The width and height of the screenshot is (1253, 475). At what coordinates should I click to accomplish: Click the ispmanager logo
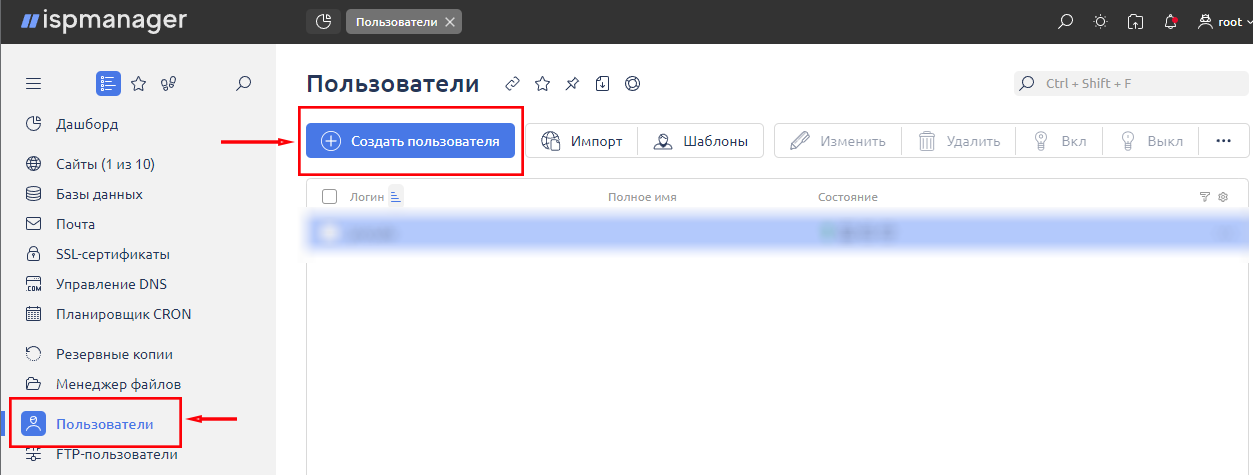tap(103, 20)
